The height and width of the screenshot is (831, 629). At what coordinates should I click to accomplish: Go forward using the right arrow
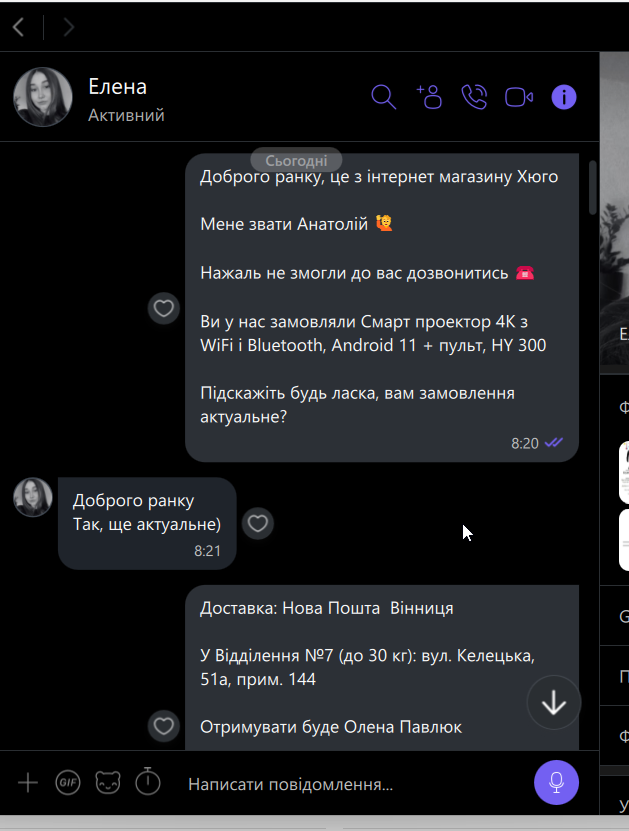[x=69, y=27]
